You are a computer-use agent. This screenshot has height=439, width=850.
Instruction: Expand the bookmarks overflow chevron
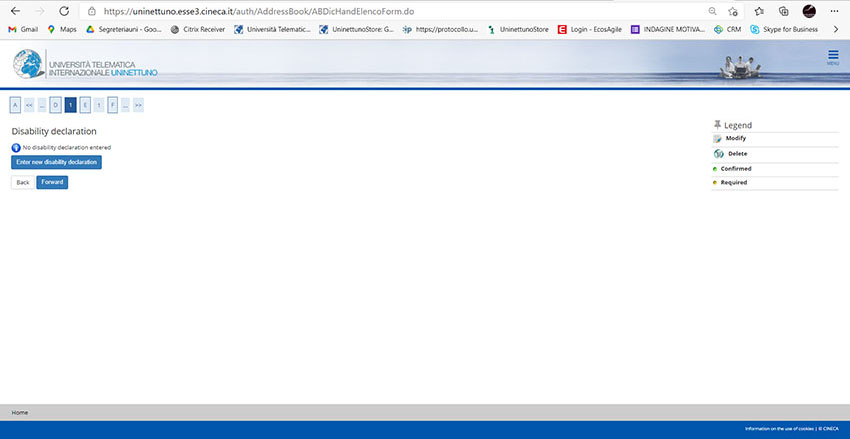click(835, 29)
